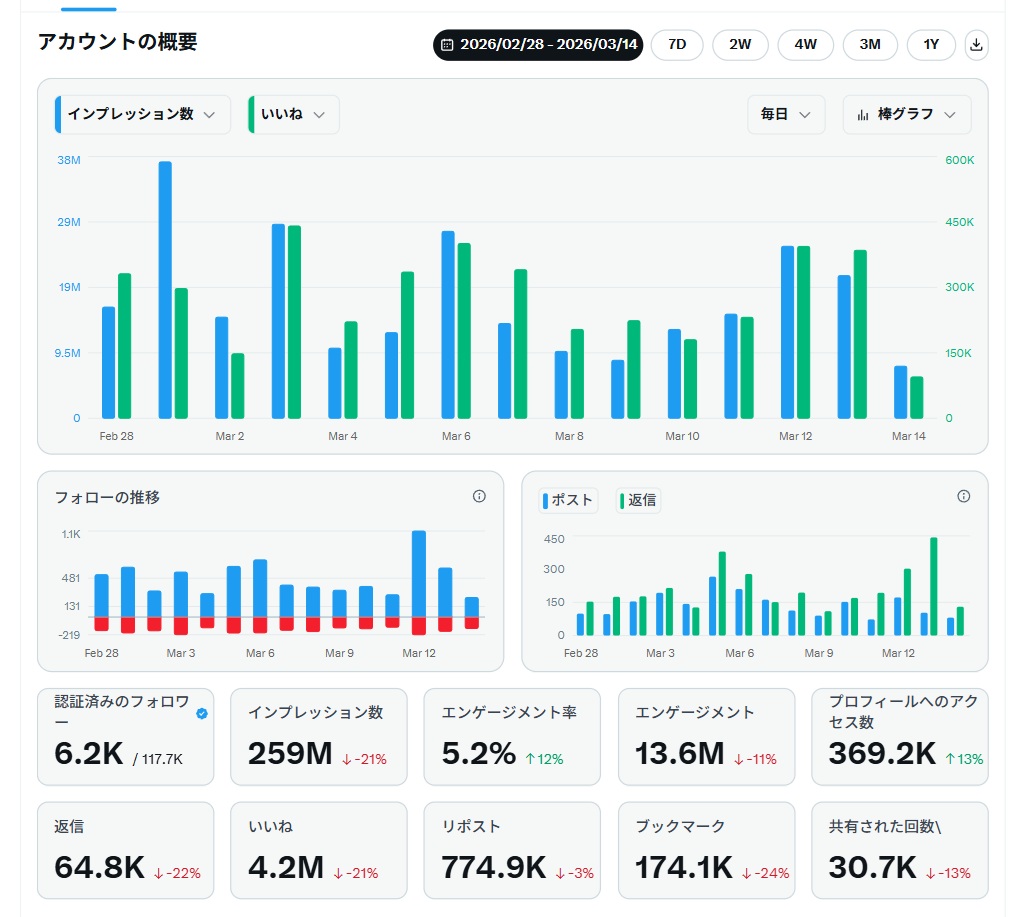This screenshot has width=1021, height=917.
Task: Click the エンゲージメント率 stat card
Action: tap(512, 735)
